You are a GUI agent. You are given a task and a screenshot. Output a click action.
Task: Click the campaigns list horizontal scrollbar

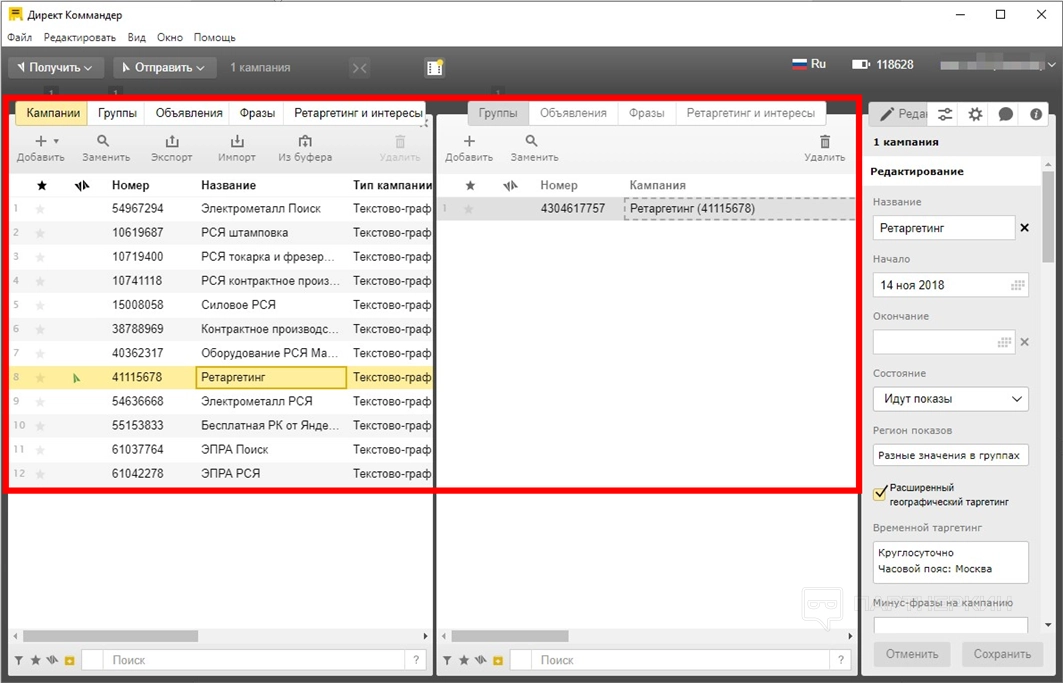coord(100,635)
